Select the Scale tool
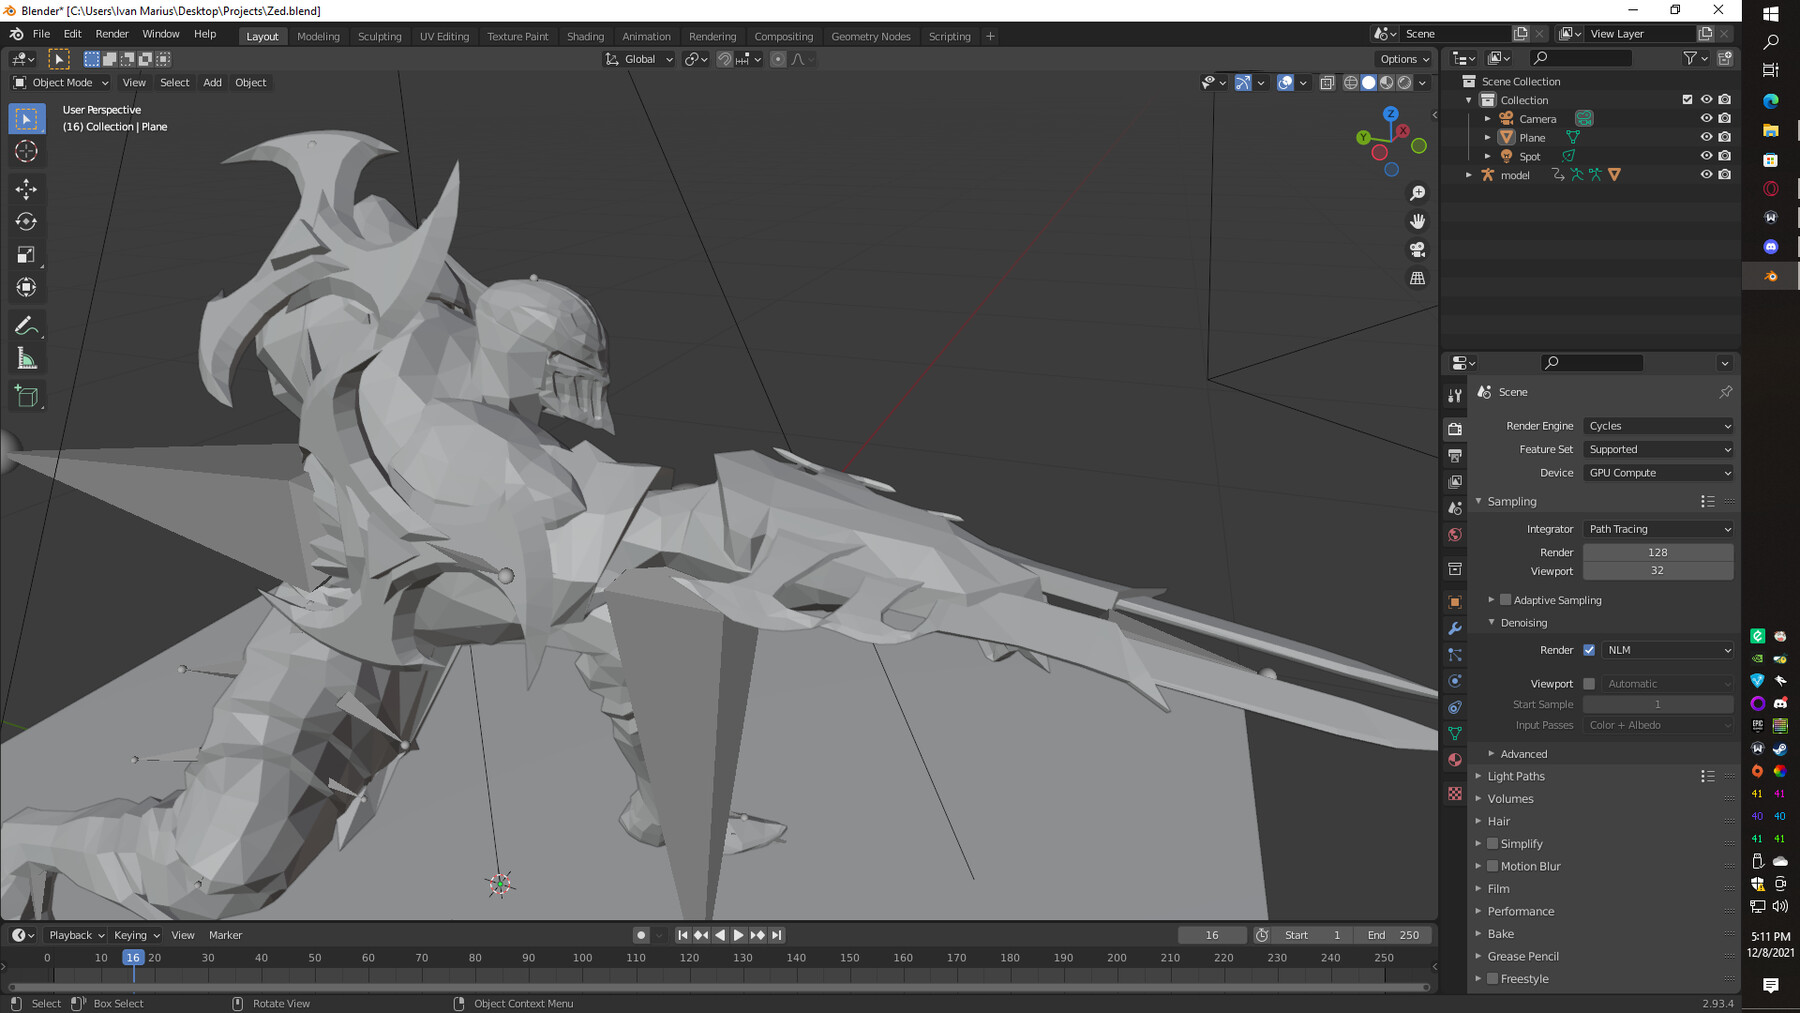 [x=27, y=255]
